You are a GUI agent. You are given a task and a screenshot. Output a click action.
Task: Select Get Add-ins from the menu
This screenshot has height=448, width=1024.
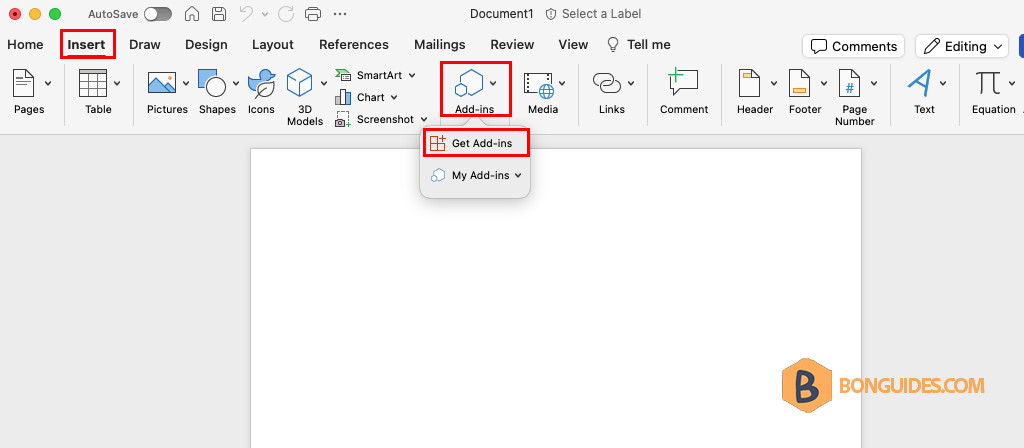click(475, 143)
